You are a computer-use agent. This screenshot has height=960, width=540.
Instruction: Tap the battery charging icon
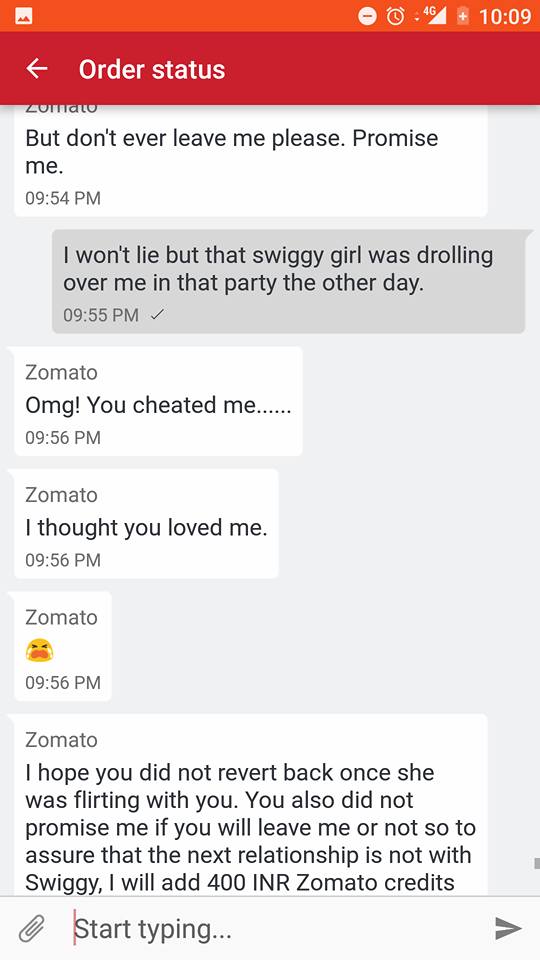(x=463, y=16)
